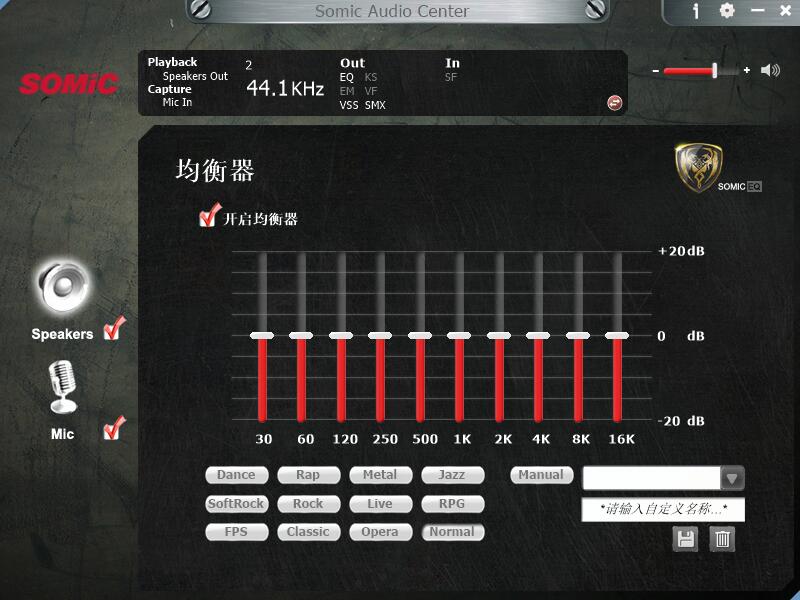Click the minus volume decrease button
This screenshot has height=600, width=800.
tap(656, 70)
